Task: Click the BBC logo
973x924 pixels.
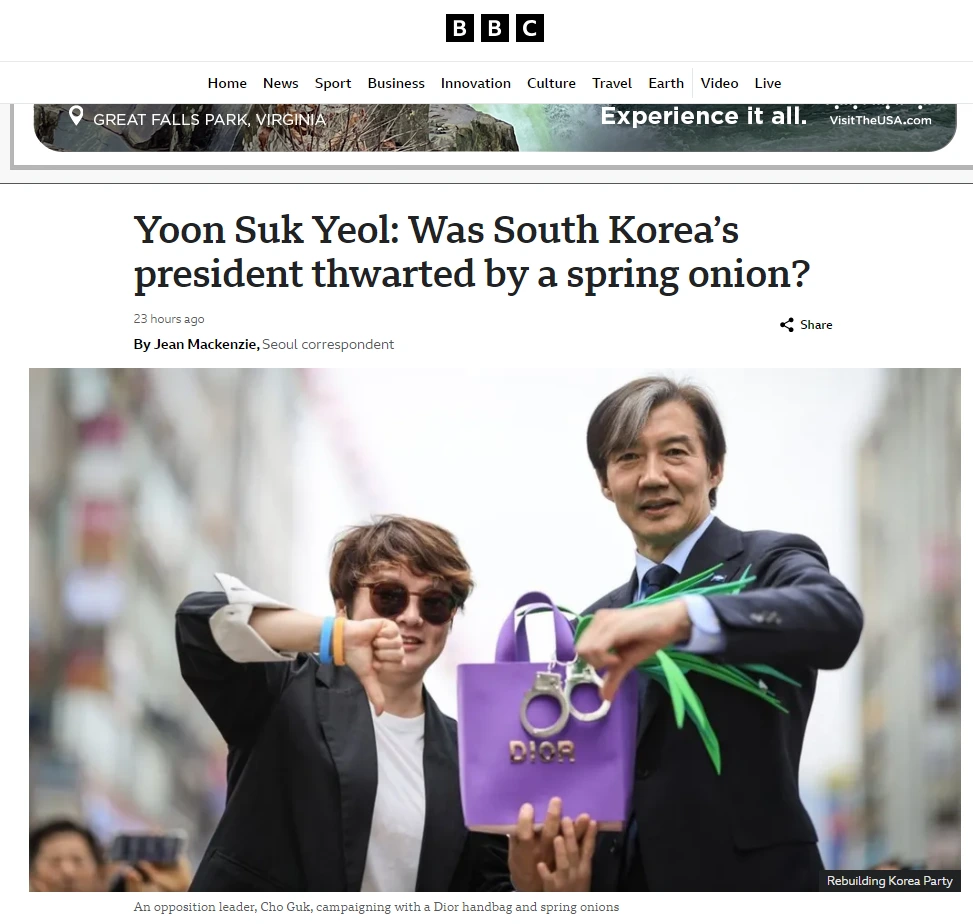Action: 495,29
